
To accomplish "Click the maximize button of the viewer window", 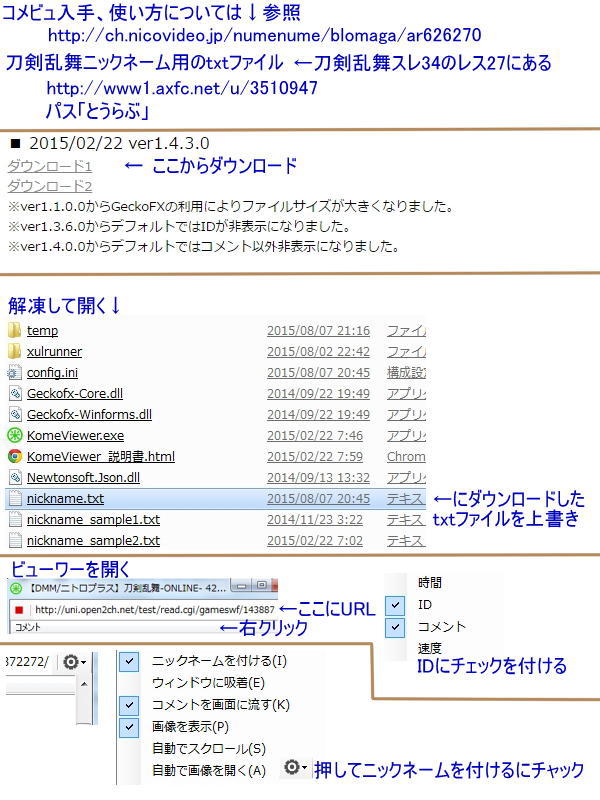I will pyautogui.click(x=261, y=585).
